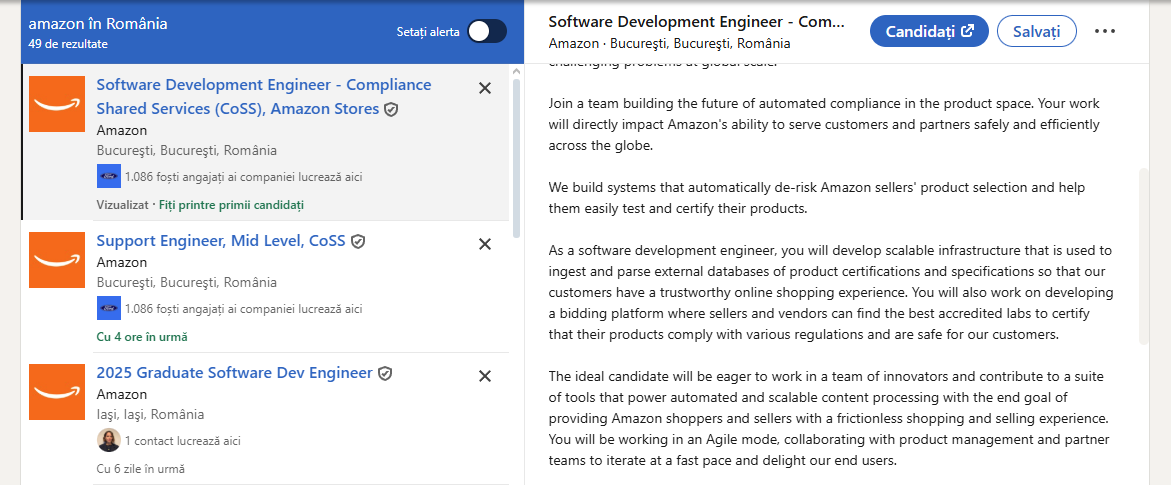
Task: Click alumni company icon in Support Engineer card
Action: 108,309
